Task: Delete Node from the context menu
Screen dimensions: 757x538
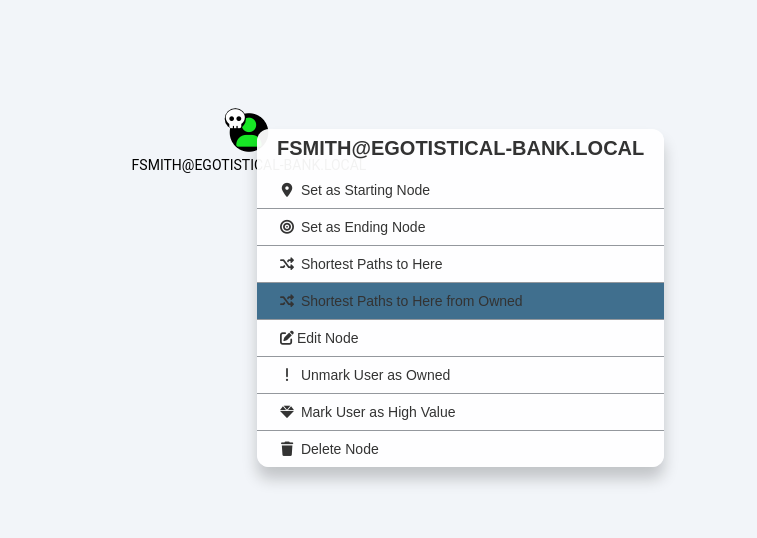Action: coord(340,449)
